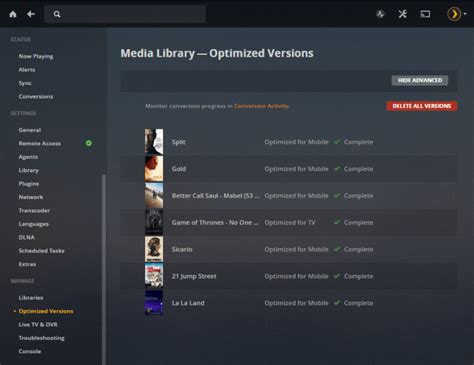This screenshot has width=474, height=365.
Task: Select Game of Thrones - No One title
Action: pyautogui.click(x=215, y=222)
